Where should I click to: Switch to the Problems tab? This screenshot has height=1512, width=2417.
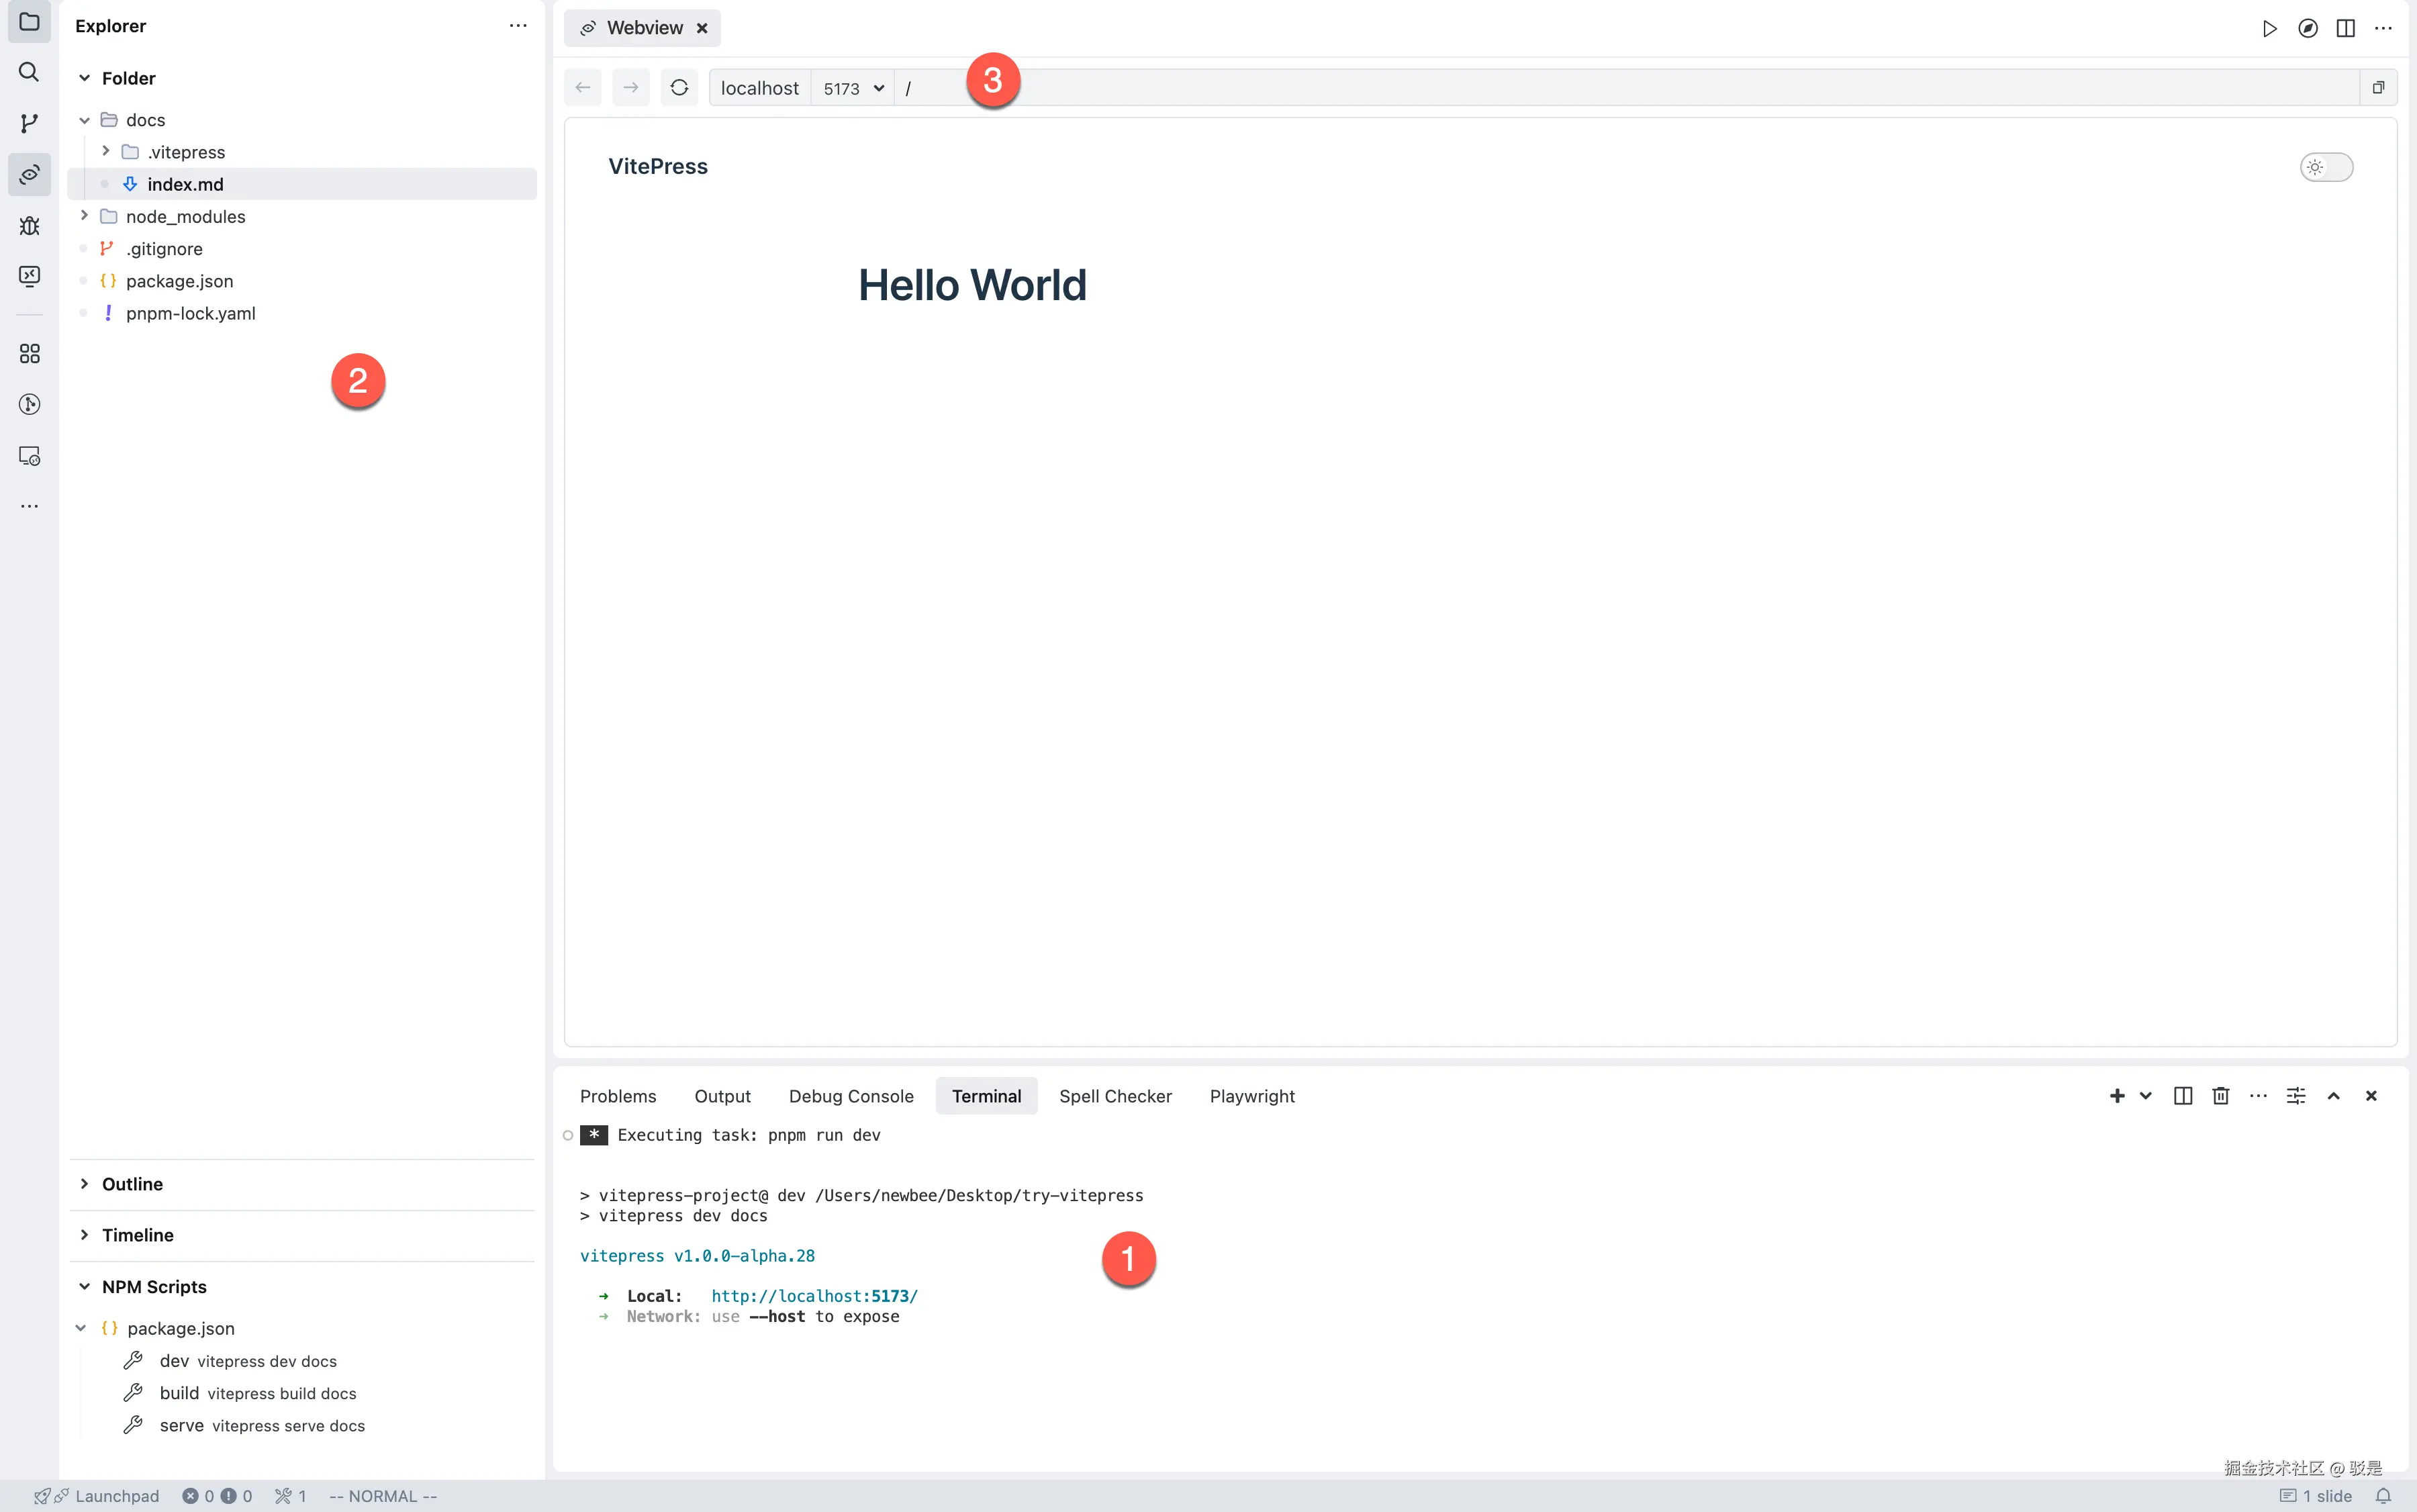tap(618, 1096)
